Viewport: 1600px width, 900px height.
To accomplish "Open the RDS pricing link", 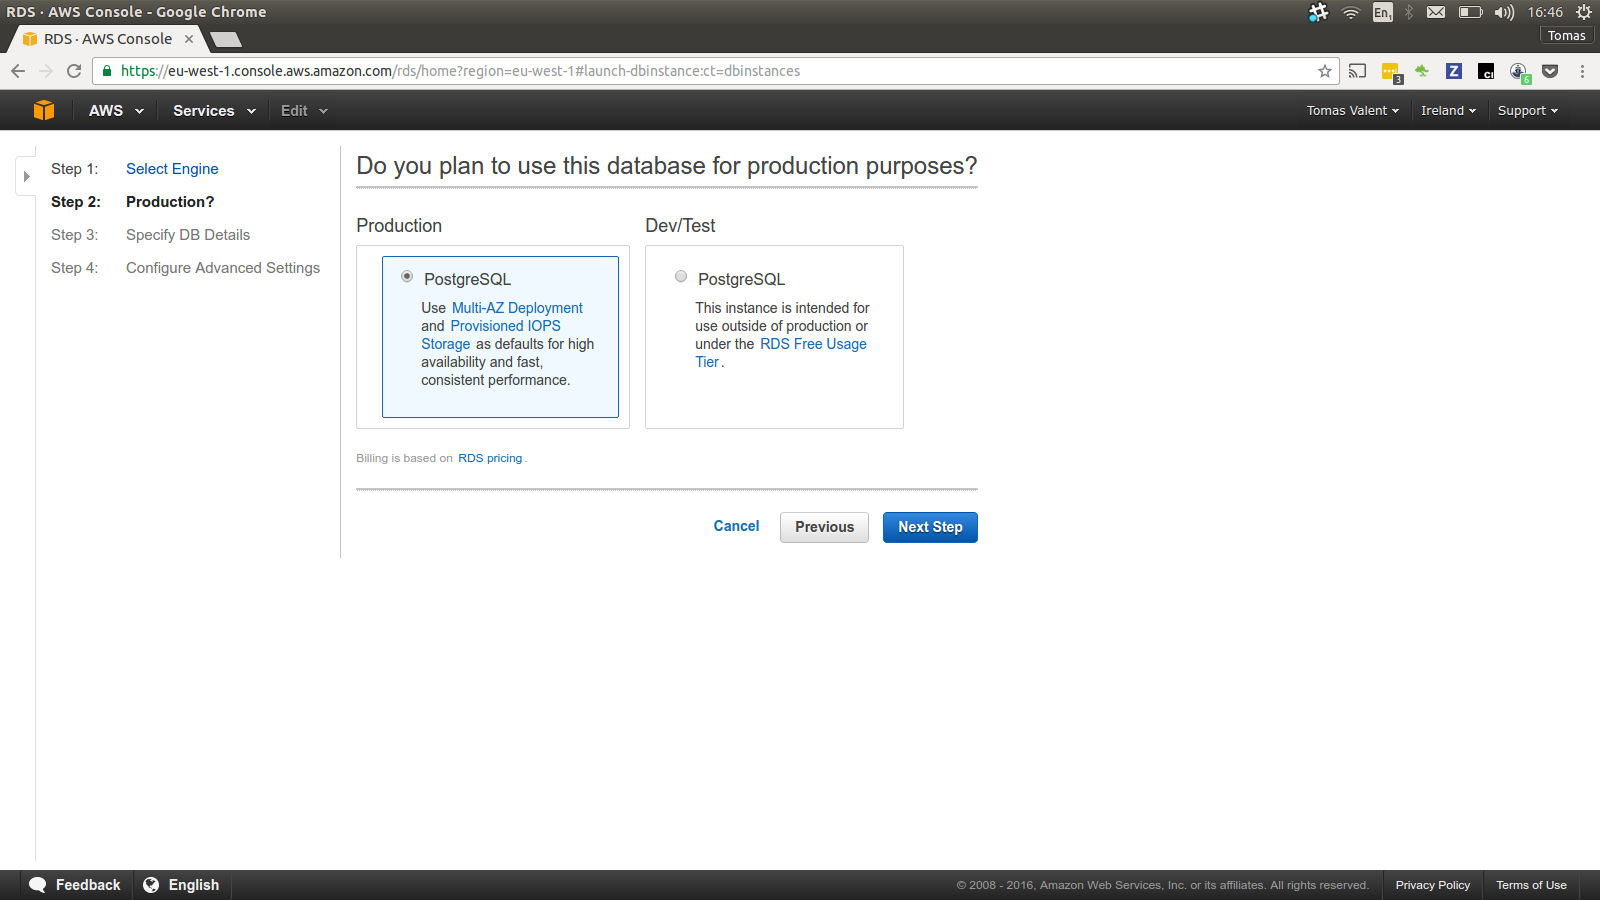I will coord(490,458).
